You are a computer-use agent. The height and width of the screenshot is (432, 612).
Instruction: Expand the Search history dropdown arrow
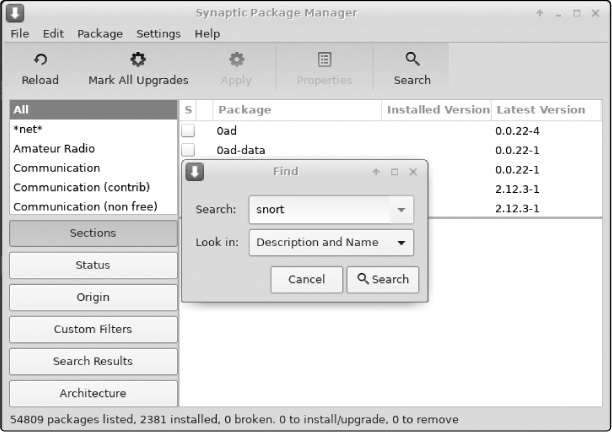click(401, 210)
